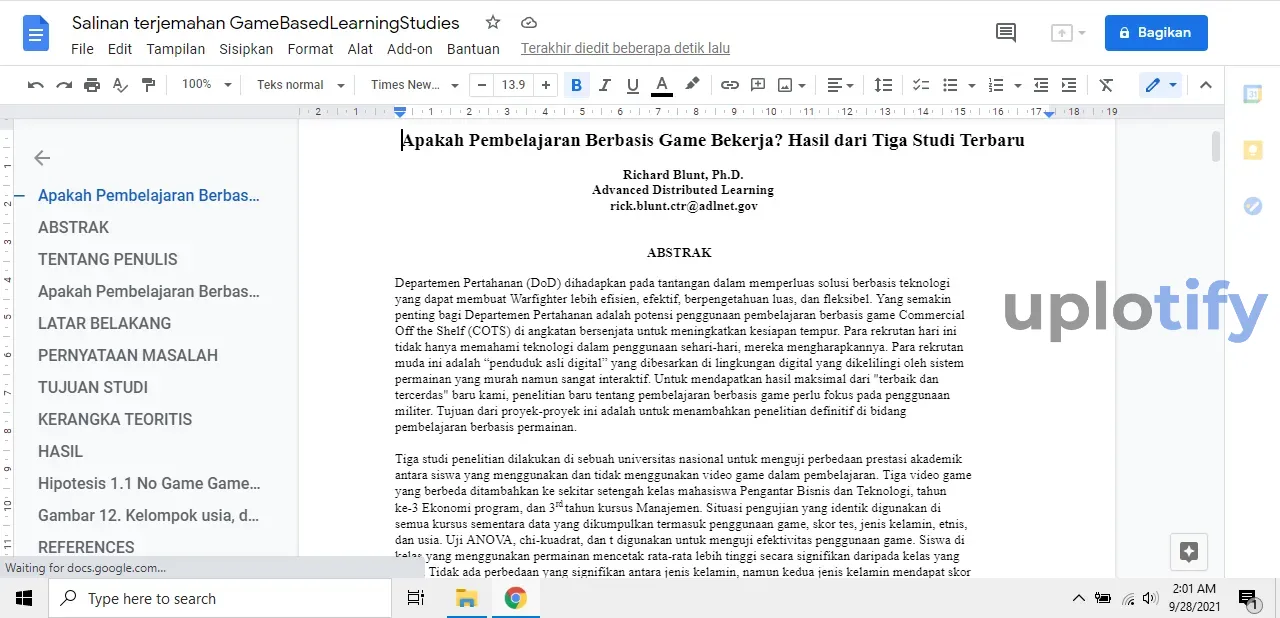Viewport: 1280px width, 618px height.
Task: Open numbered list options arrow
Action: click(1017, 85)
